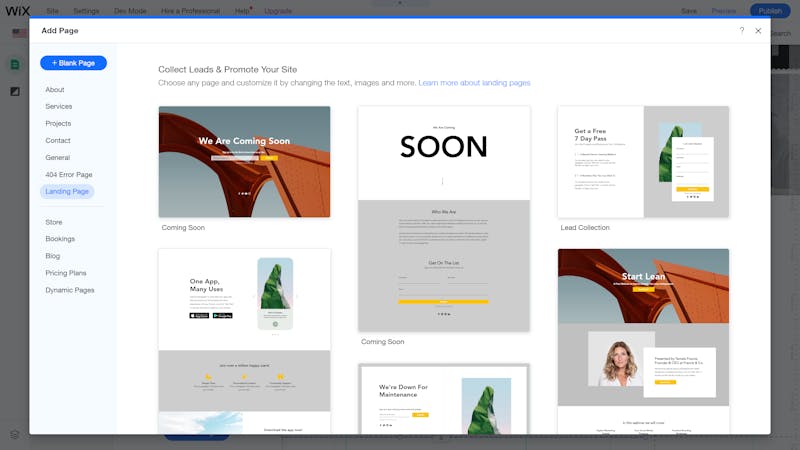Screen dimensions: 800x450
Task: Open Learn more about landing pages link
Action: (474, 83)
